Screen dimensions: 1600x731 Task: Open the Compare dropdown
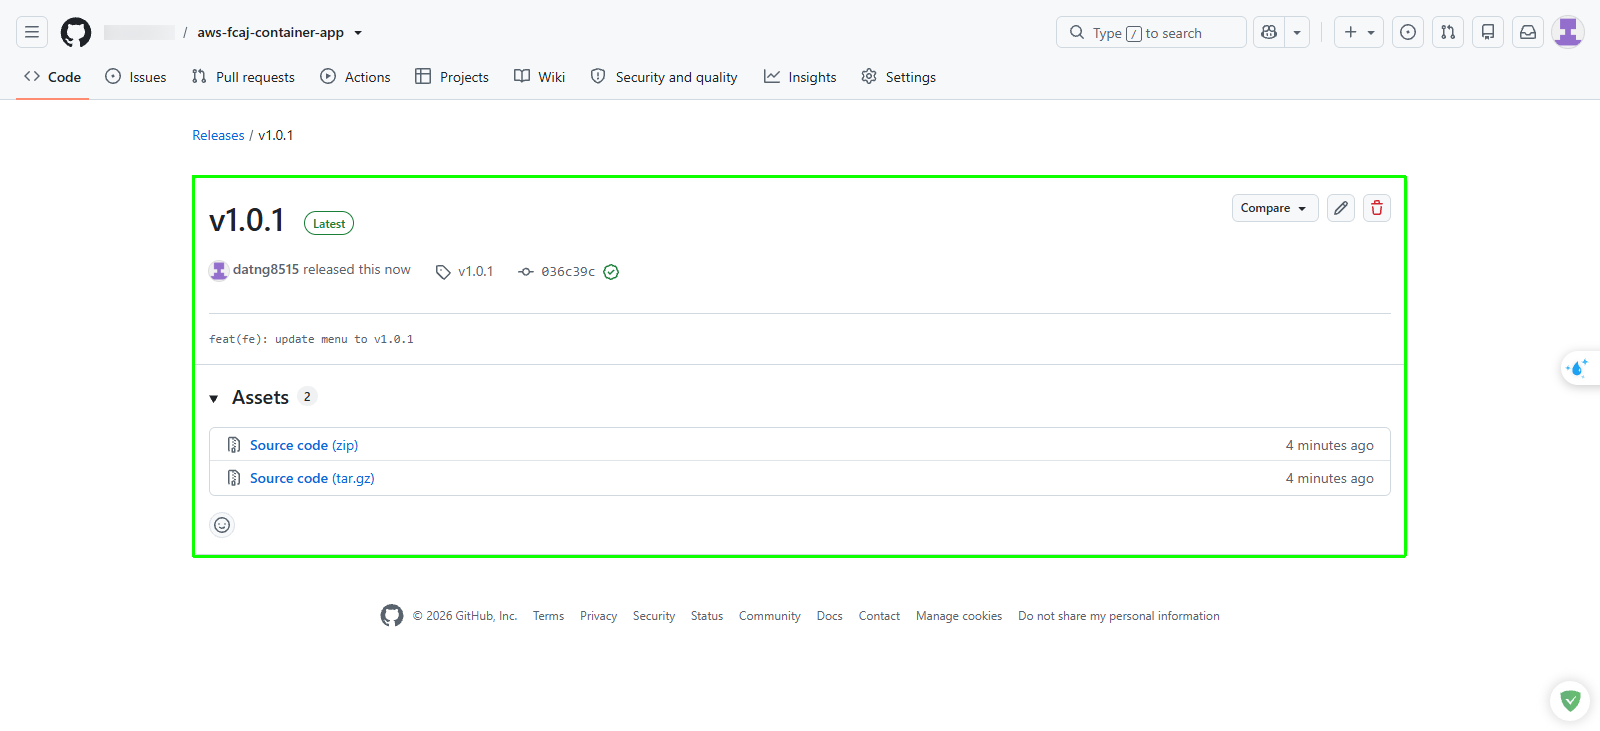[1275, 208]
